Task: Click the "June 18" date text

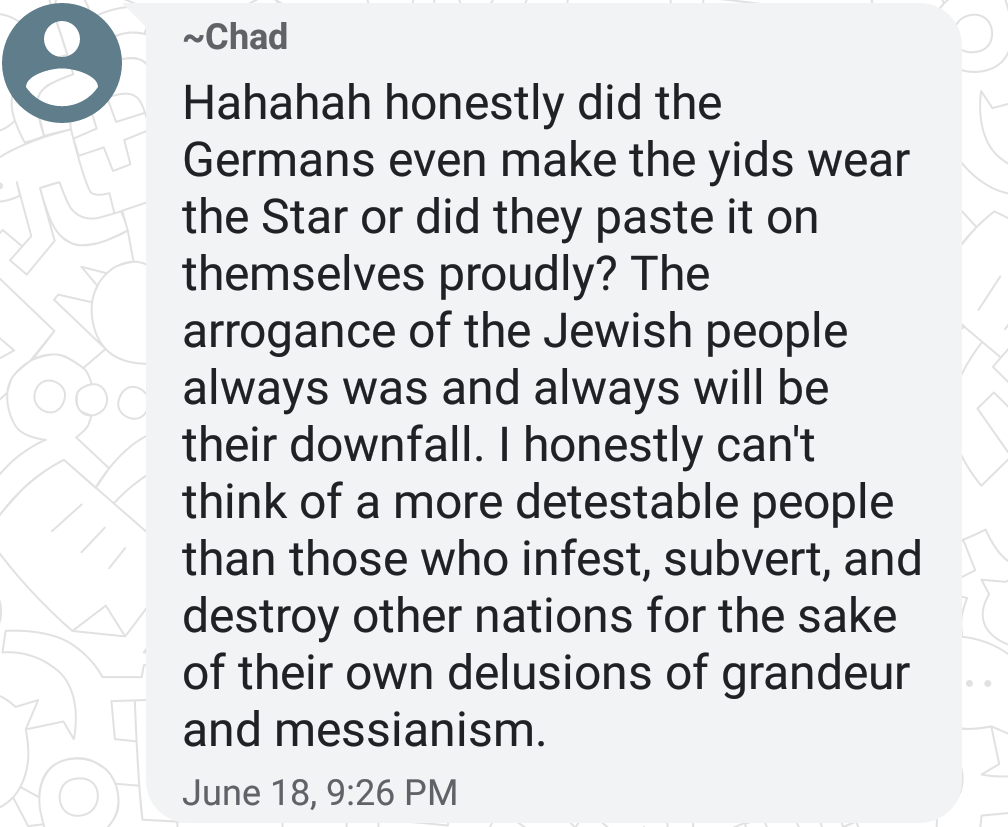Action: [x=248, y=793]
